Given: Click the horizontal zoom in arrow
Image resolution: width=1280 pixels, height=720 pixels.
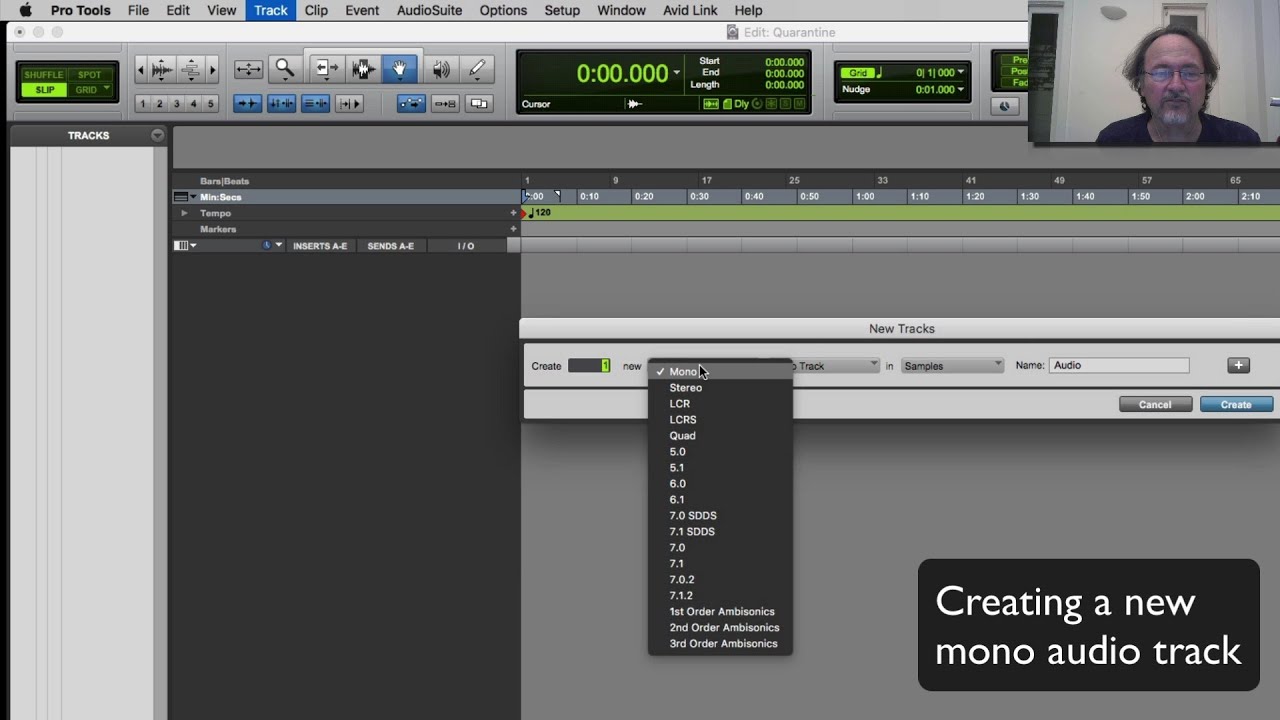Looking at the screenshot, I should click(x=211, y=69).
